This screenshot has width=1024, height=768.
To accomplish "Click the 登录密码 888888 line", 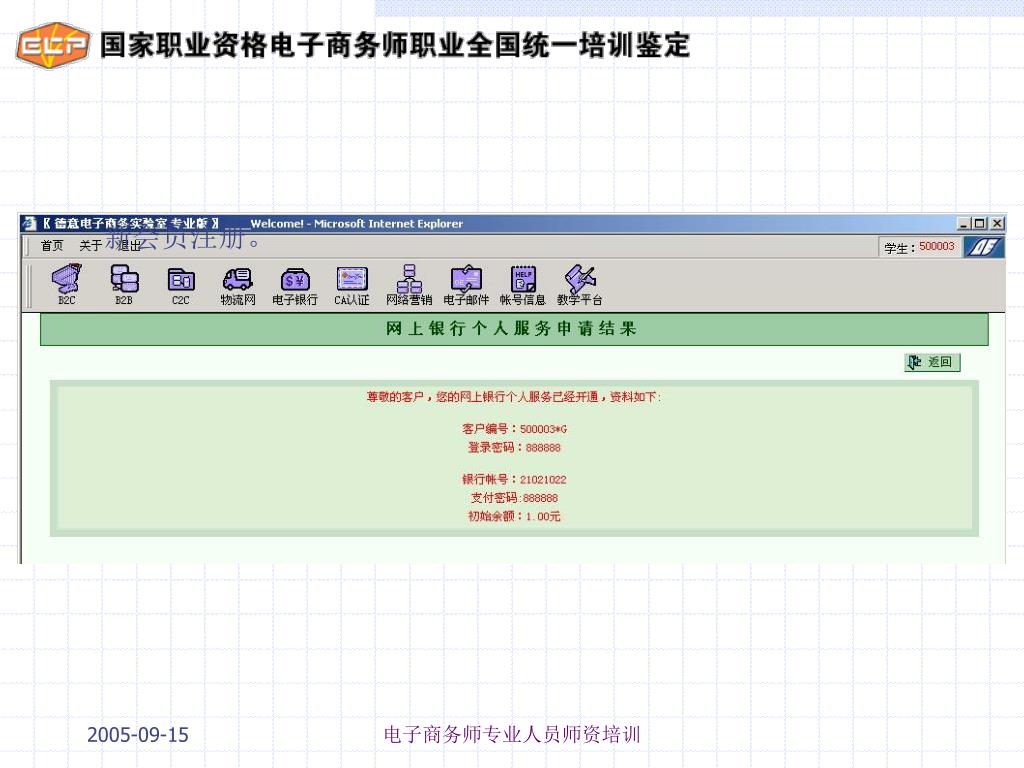I will (x=514, y=447).
